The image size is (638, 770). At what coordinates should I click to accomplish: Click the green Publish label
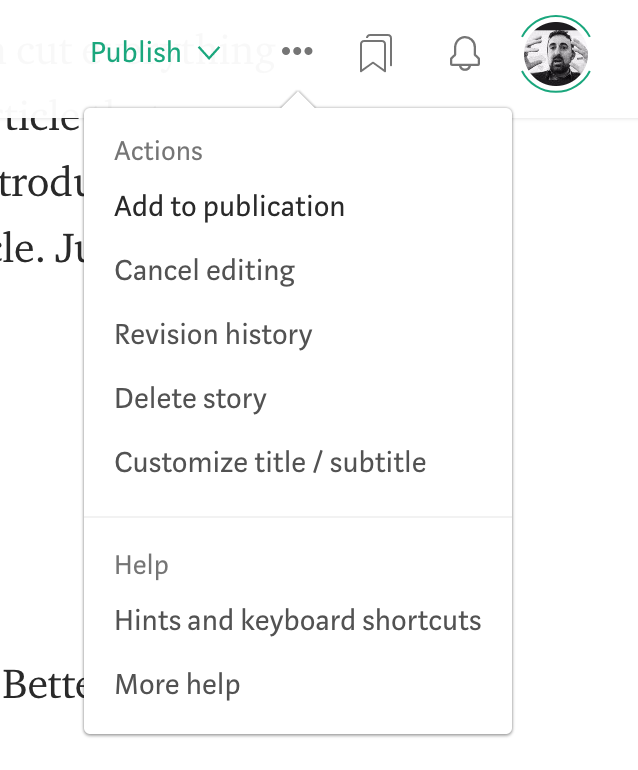(x=136, y=52)
